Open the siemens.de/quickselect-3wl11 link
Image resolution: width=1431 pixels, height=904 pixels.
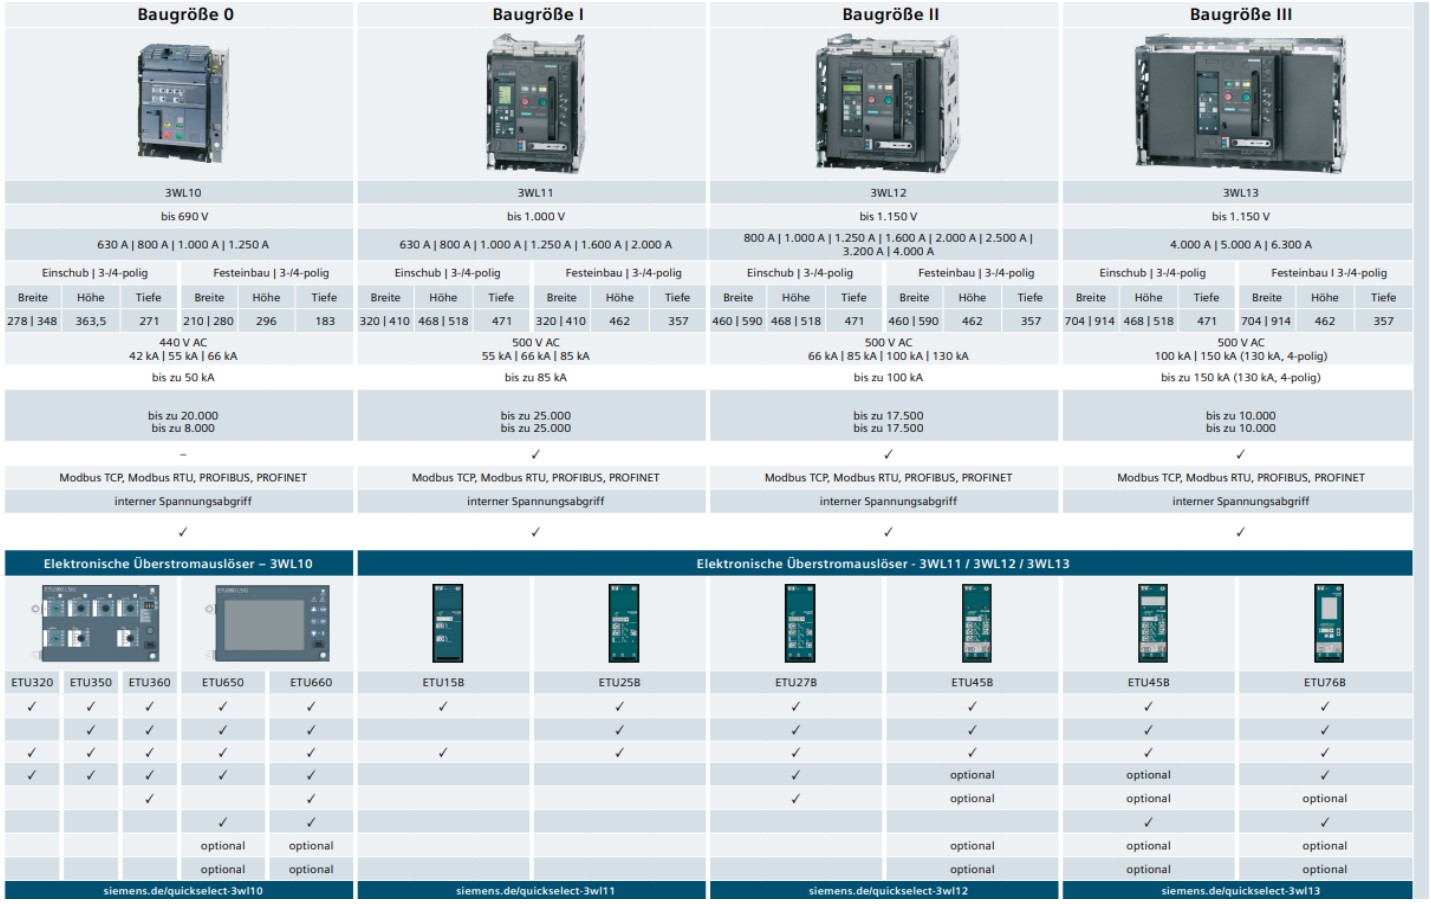pyautogui.click(x=535, y=891)
